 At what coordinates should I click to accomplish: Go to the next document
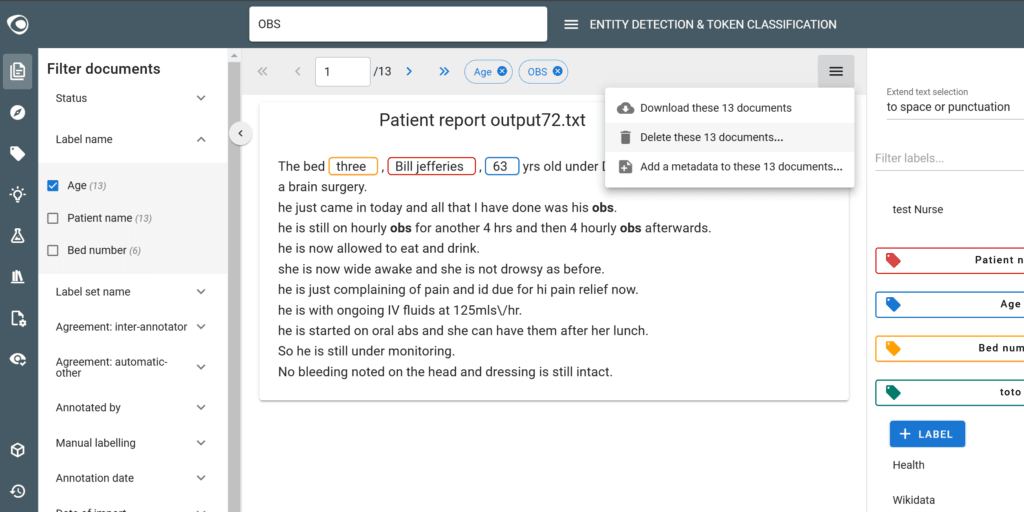tap(409, 72)
